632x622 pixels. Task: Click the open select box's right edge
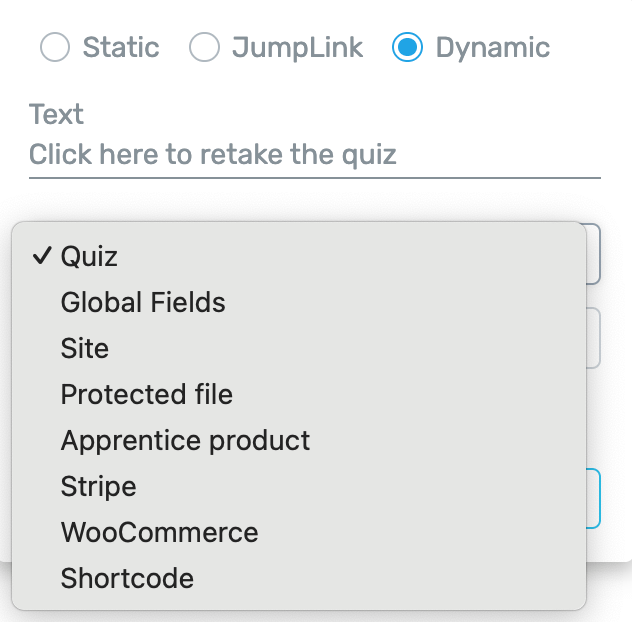click(x=592, y=254)
